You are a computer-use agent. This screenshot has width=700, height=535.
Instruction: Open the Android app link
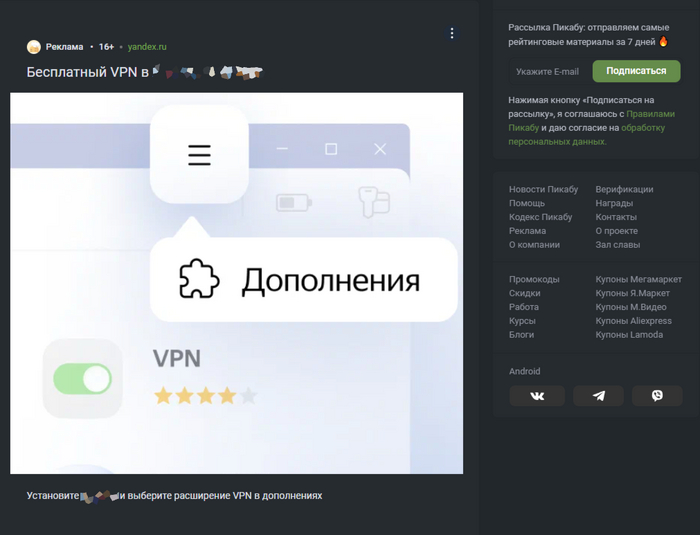(524, 372)
